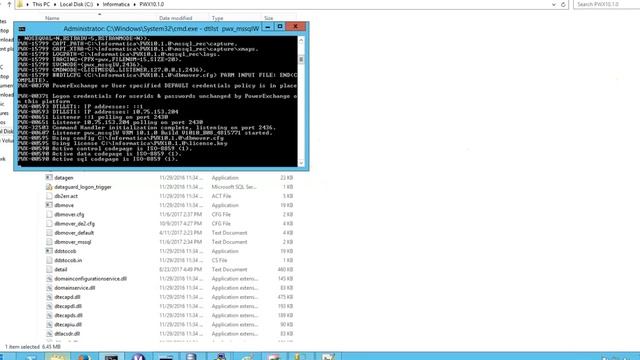Click the ddstocob application icon
This screenshot has height=360, width=640.
(x=49, y=251)
